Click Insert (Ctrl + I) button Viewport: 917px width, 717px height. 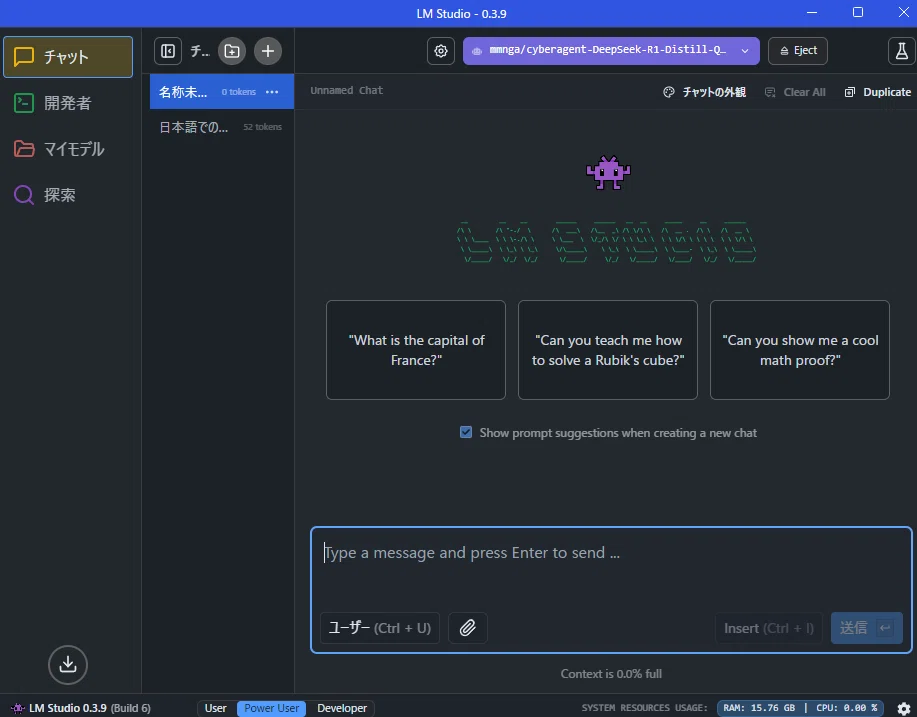[x=768, y=628]
